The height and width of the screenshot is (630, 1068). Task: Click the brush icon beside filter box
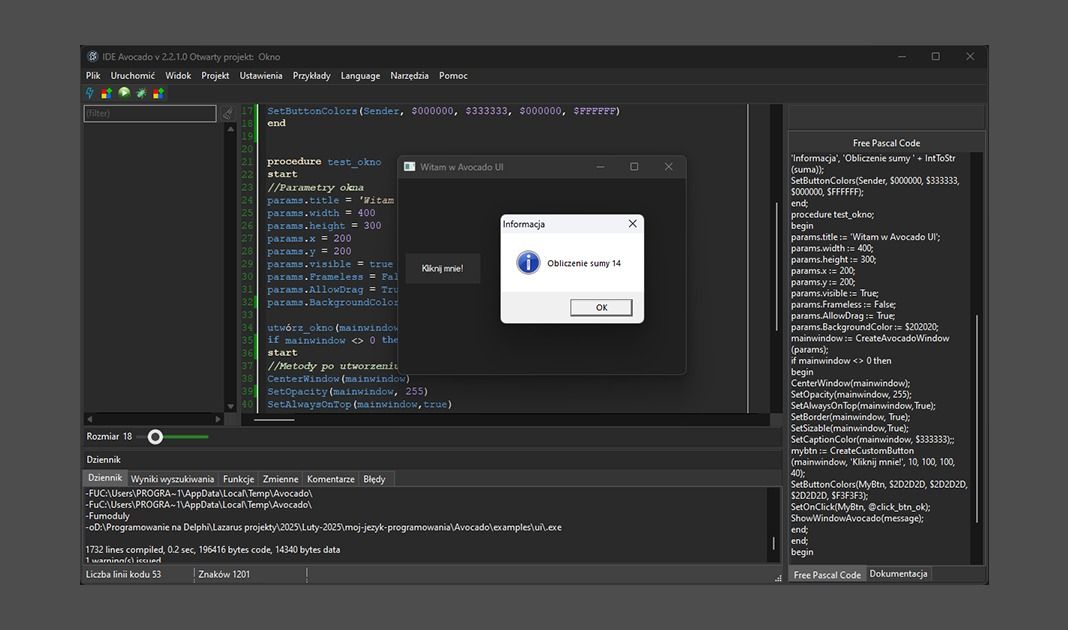228,114
